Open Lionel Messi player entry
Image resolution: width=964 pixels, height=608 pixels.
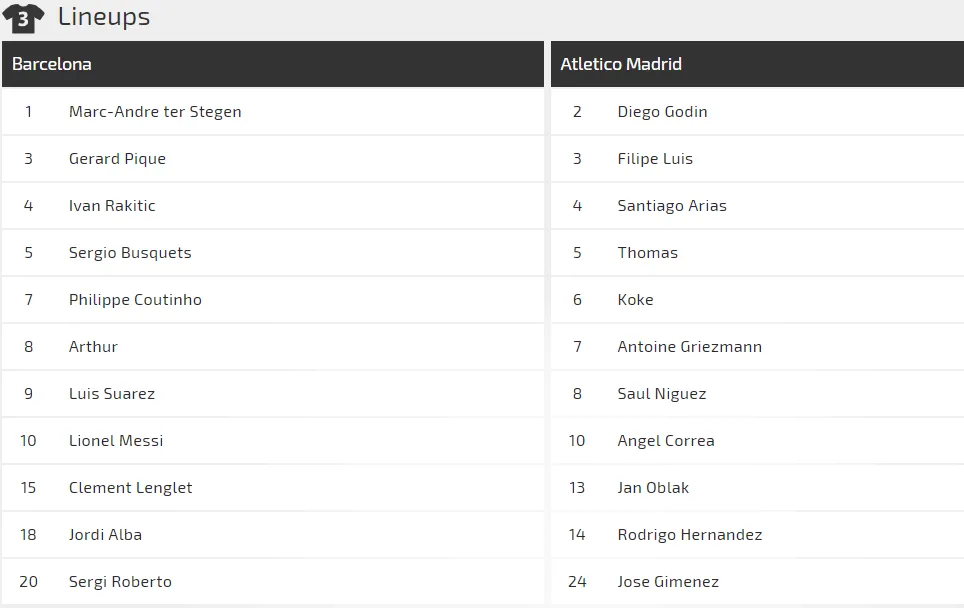(x=116, y=441)
